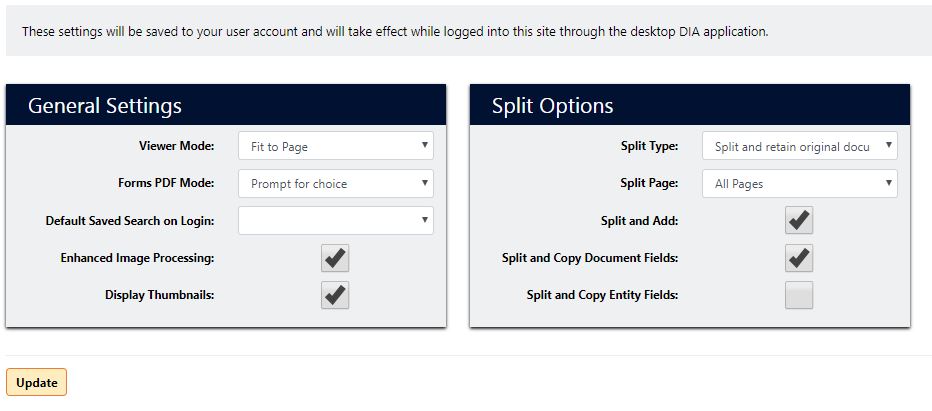The image size is (932, 411).
Task: Open the Forms PDF Mode dropdown
Action: [x=336, y=183]
